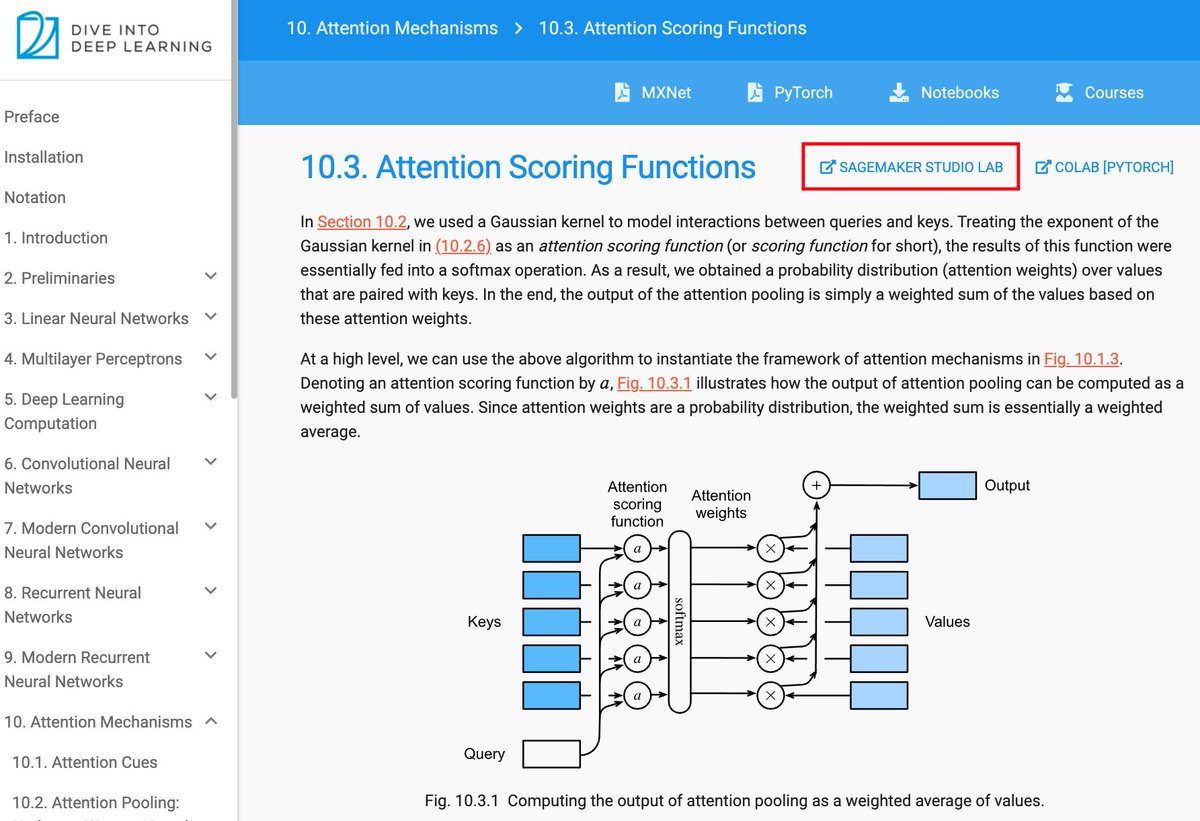Expand Deep Learning Computation chapter
The height and width of the screenshot is (821, 1200).
(x=210, y=397)
